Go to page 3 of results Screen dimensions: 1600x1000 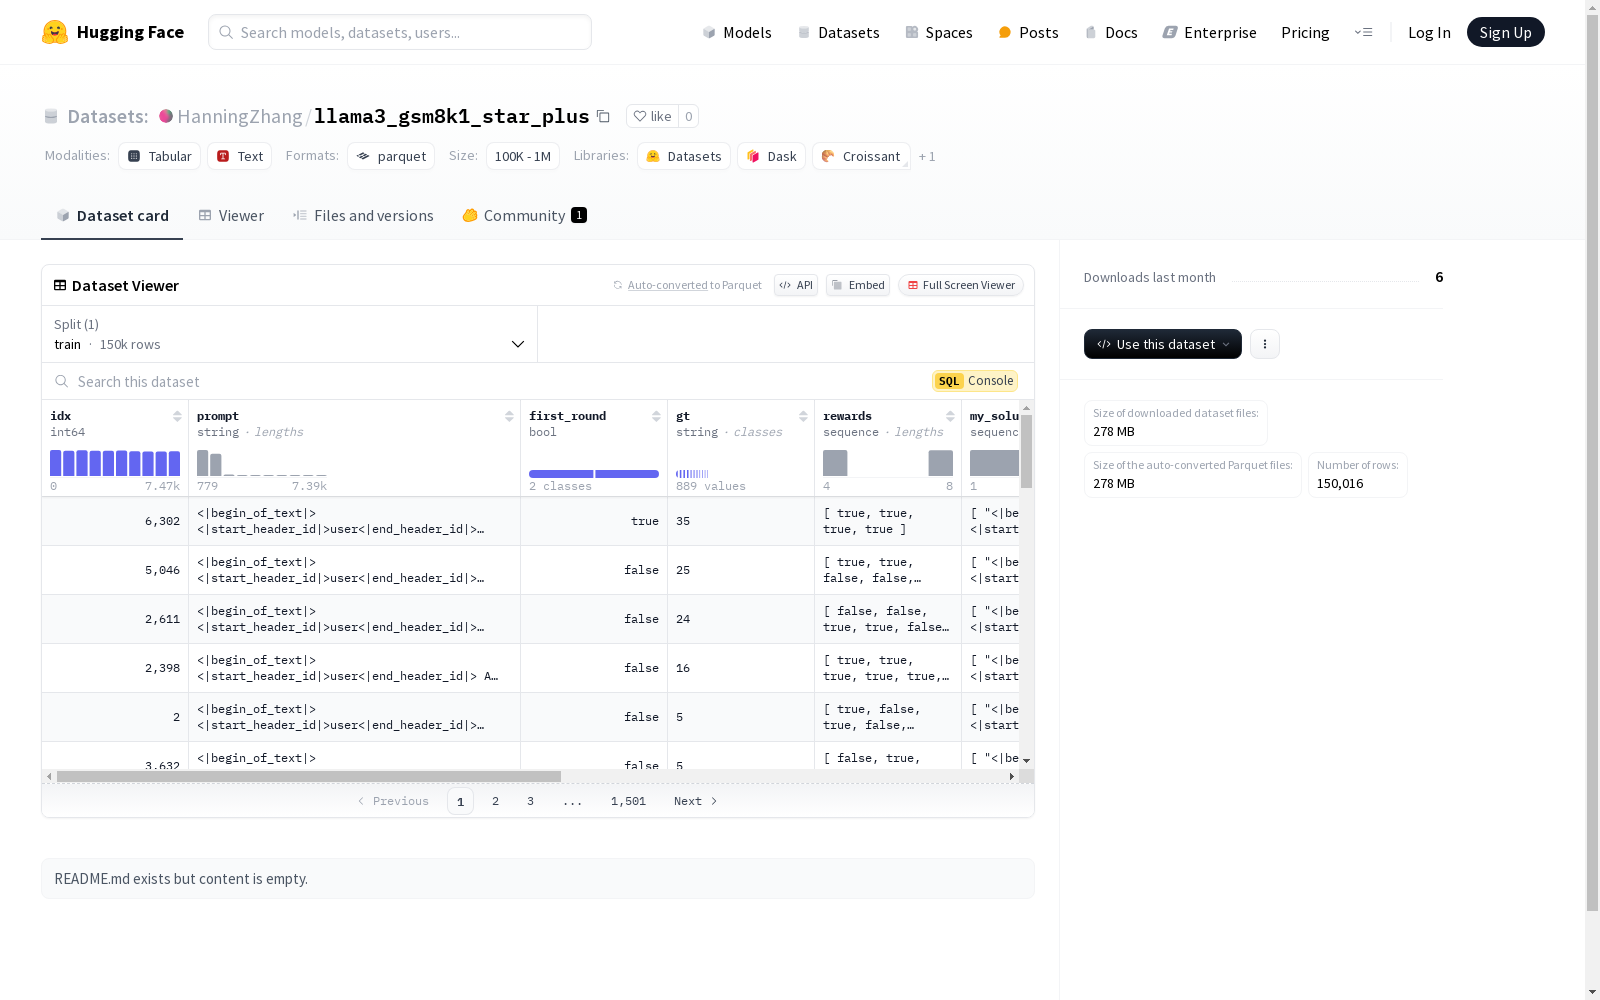pyautogui.click(x=530, y=801)
